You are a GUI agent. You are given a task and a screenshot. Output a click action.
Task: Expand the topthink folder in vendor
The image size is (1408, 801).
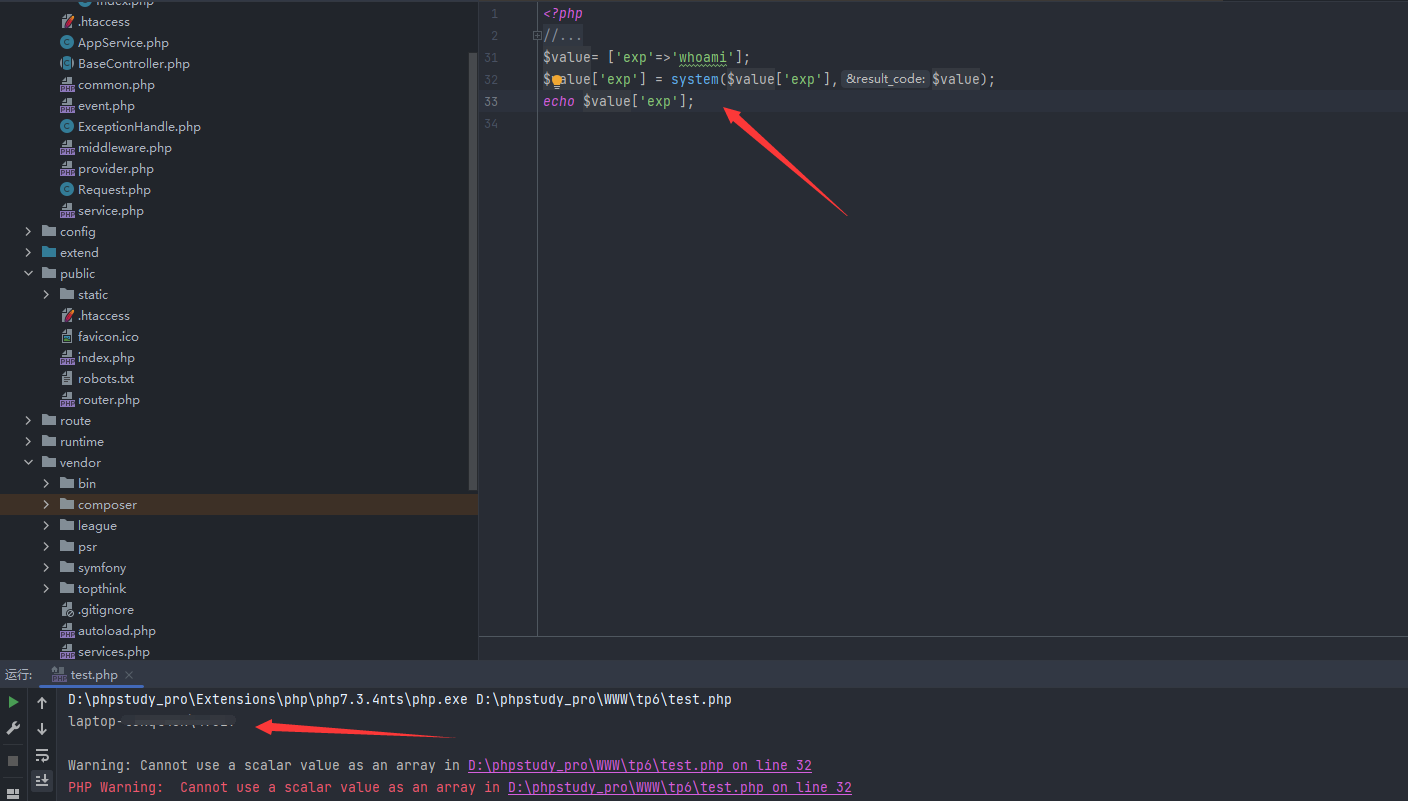[46, 589]
